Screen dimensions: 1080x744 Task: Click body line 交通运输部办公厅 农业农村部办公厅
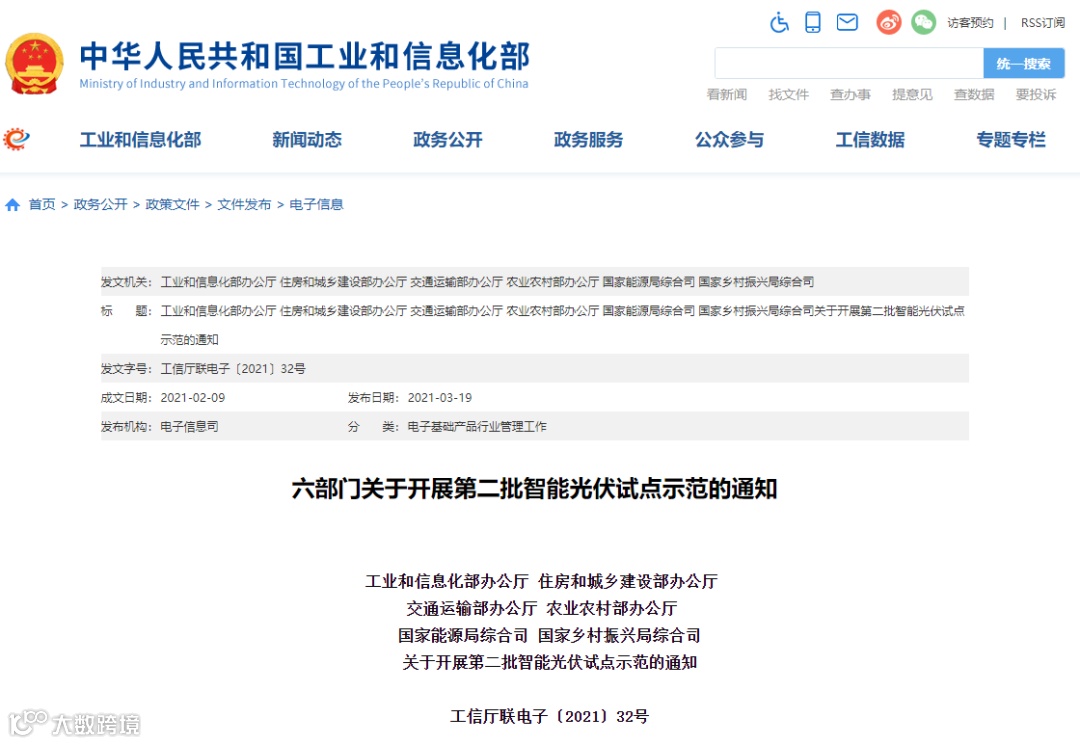point(541,608)
